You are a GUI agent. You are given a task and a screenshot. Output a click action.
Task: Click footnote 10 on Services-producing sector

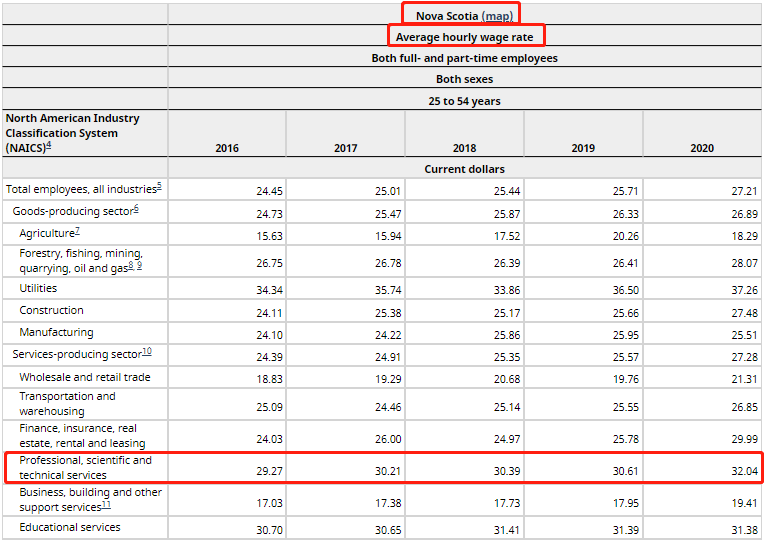click(146, 351)
